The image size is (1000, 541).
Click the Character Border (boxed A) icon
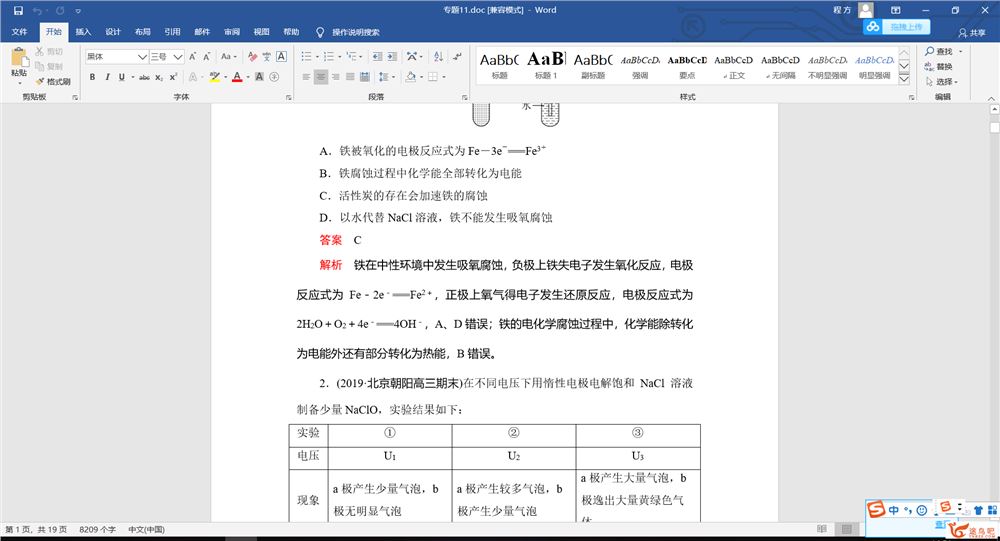point(281,57)
